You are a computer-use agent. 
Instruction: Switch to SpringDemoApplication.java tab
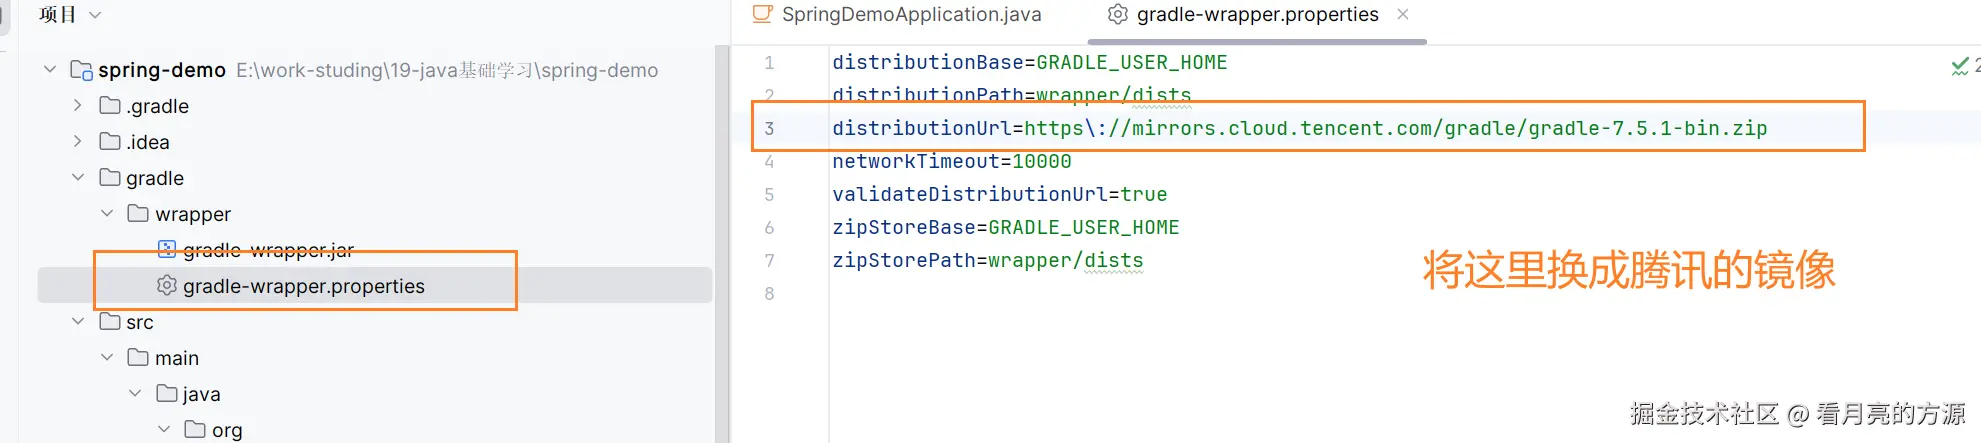coord(897,15)
